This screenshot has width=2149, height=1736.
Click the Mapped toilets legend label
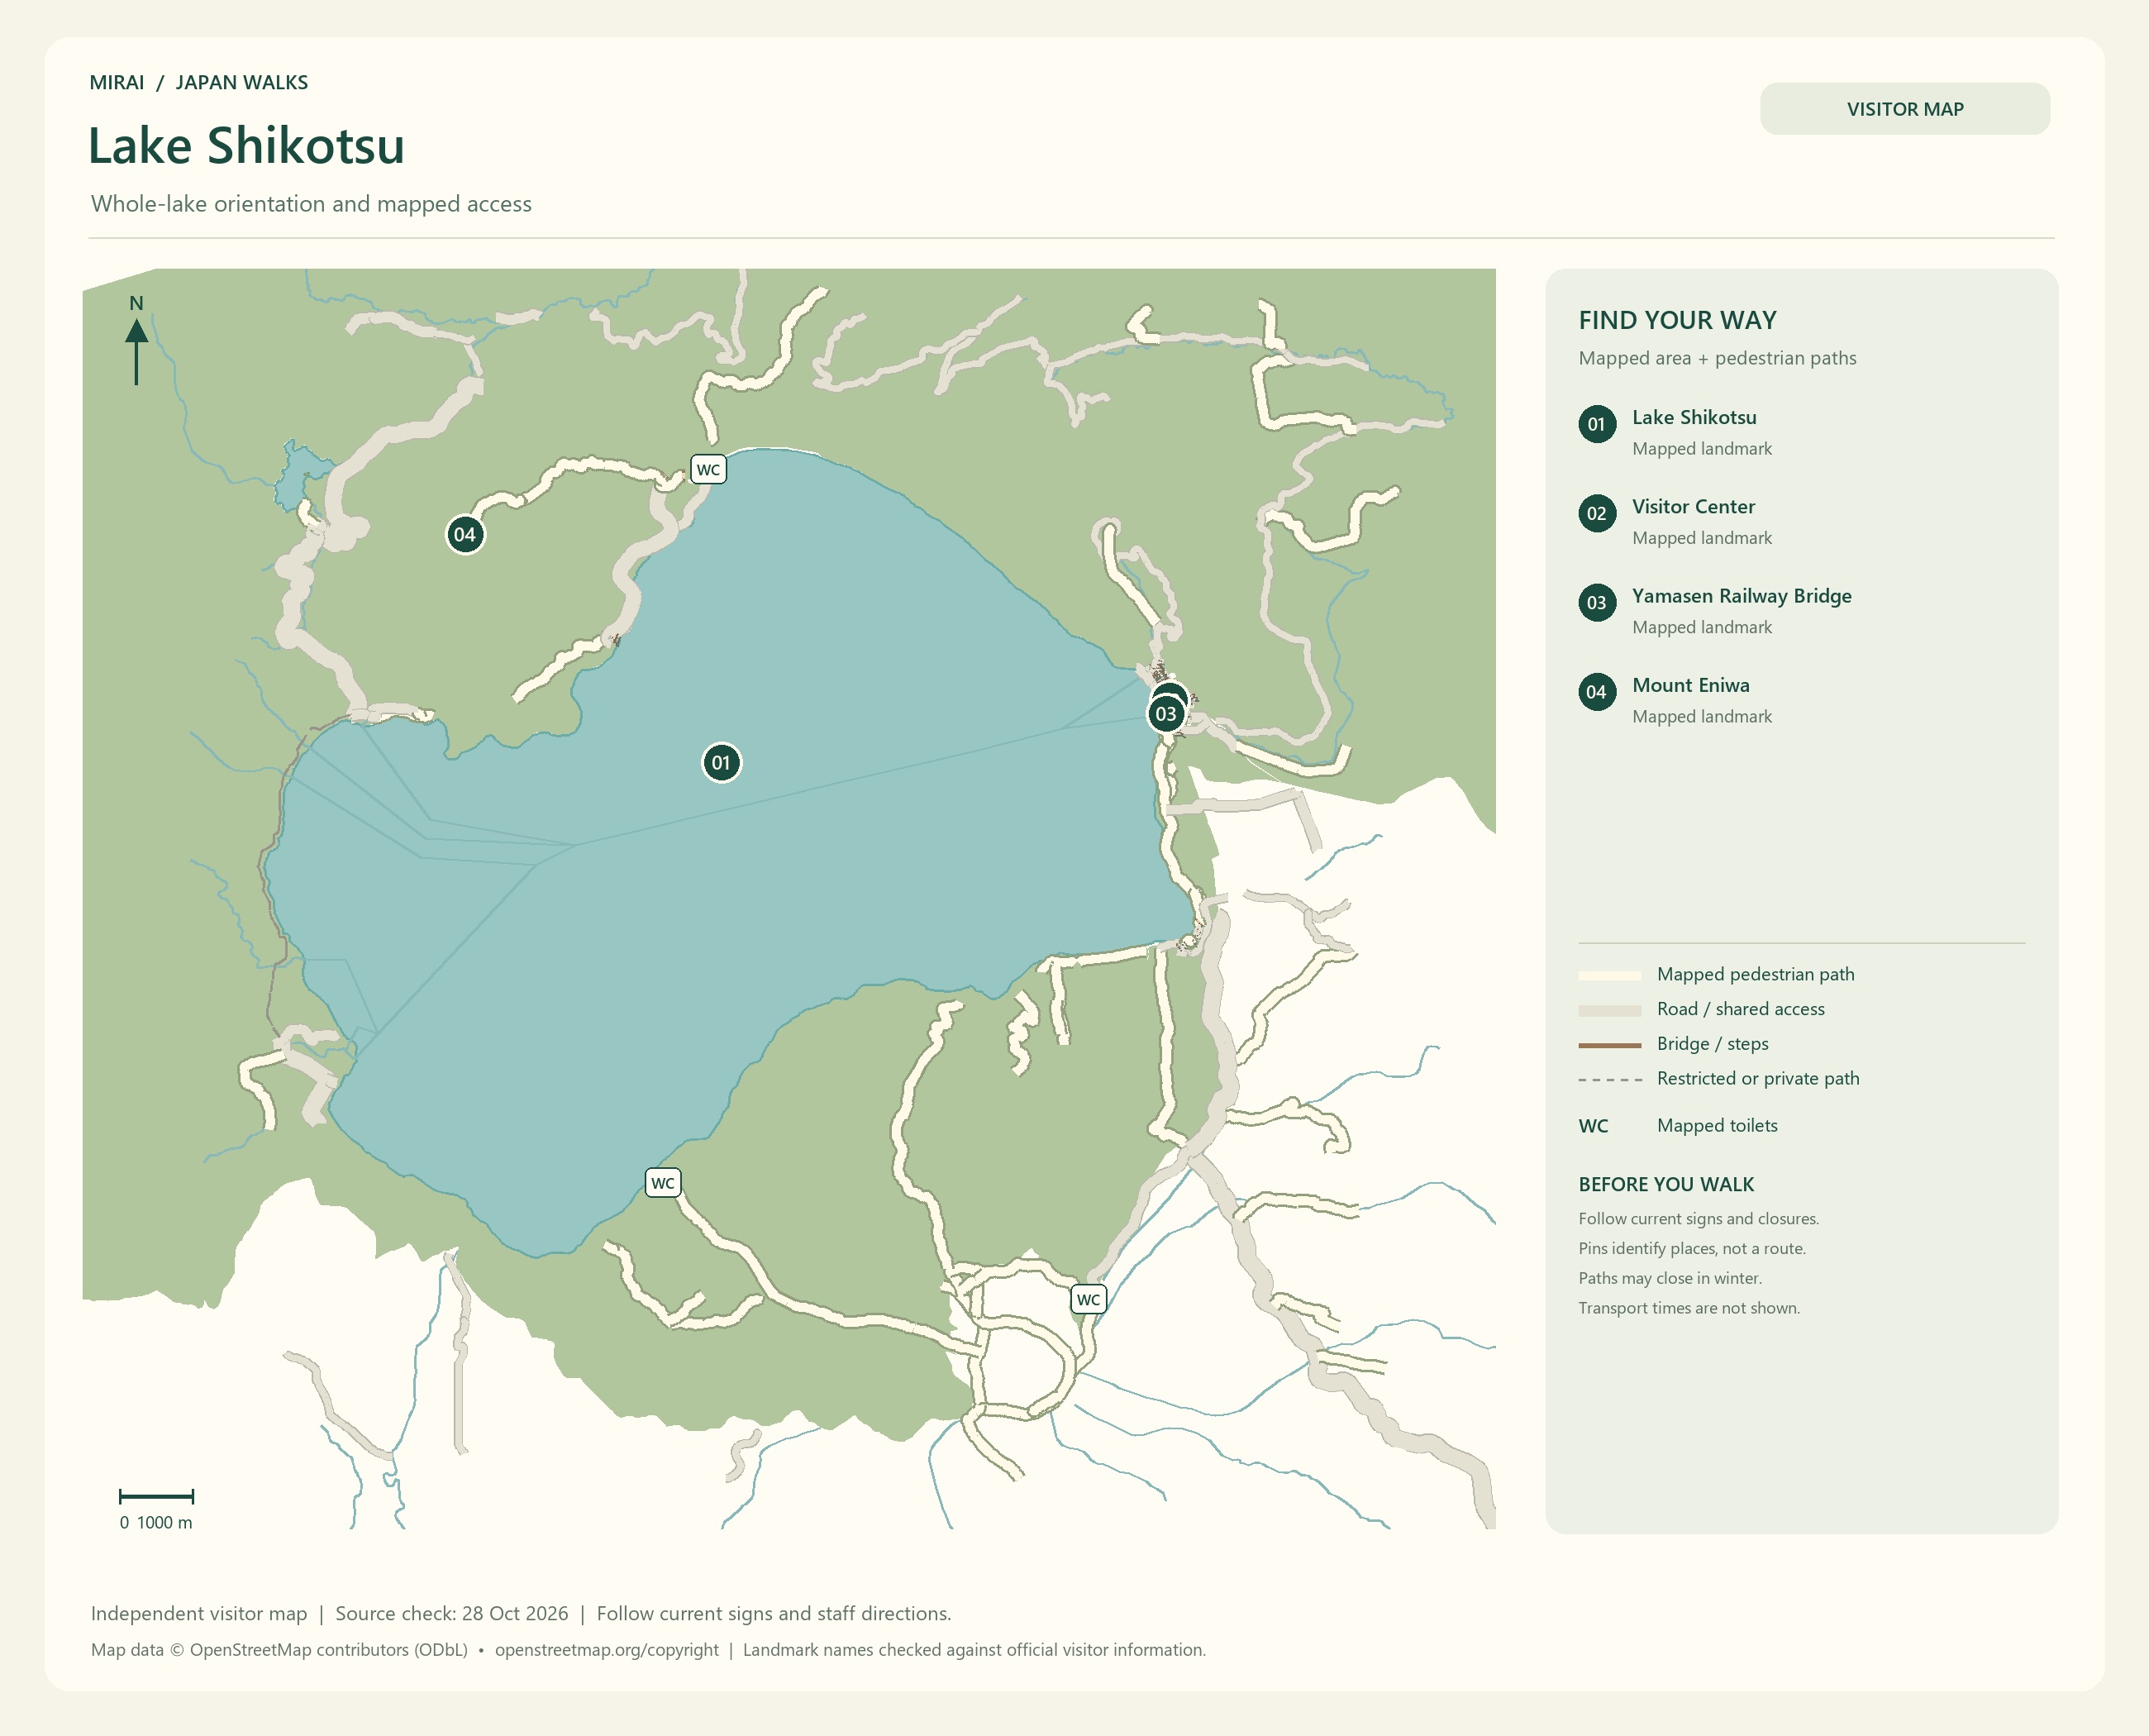point(1717,1126)
